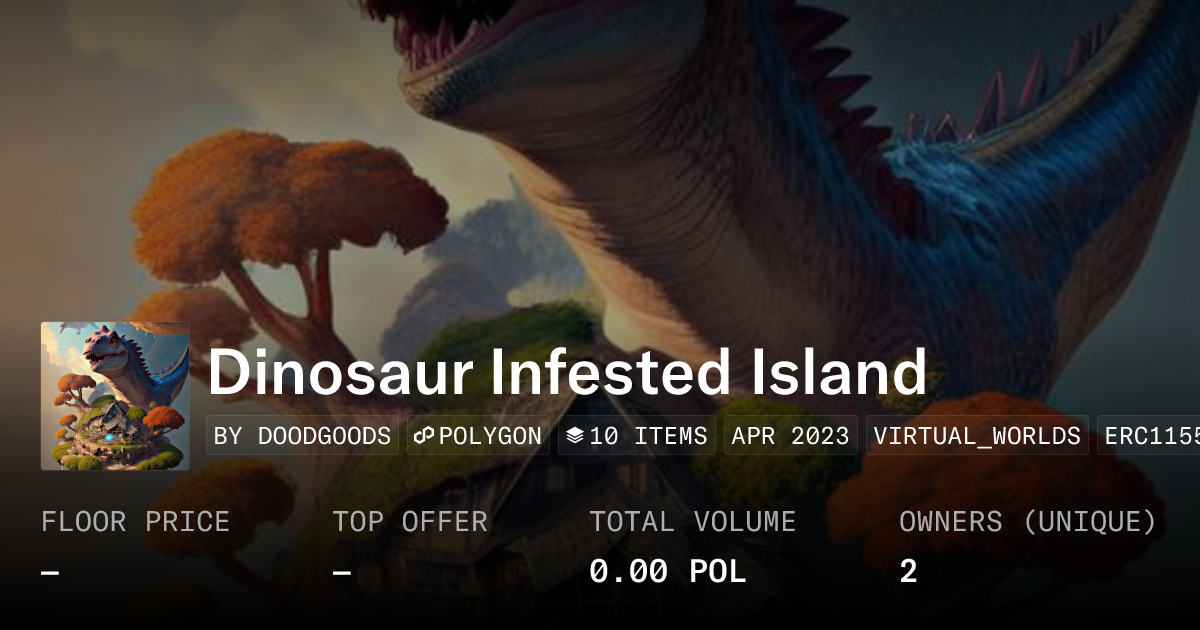Click the OWNERS (UNIQUE) label

point(1027,522)
